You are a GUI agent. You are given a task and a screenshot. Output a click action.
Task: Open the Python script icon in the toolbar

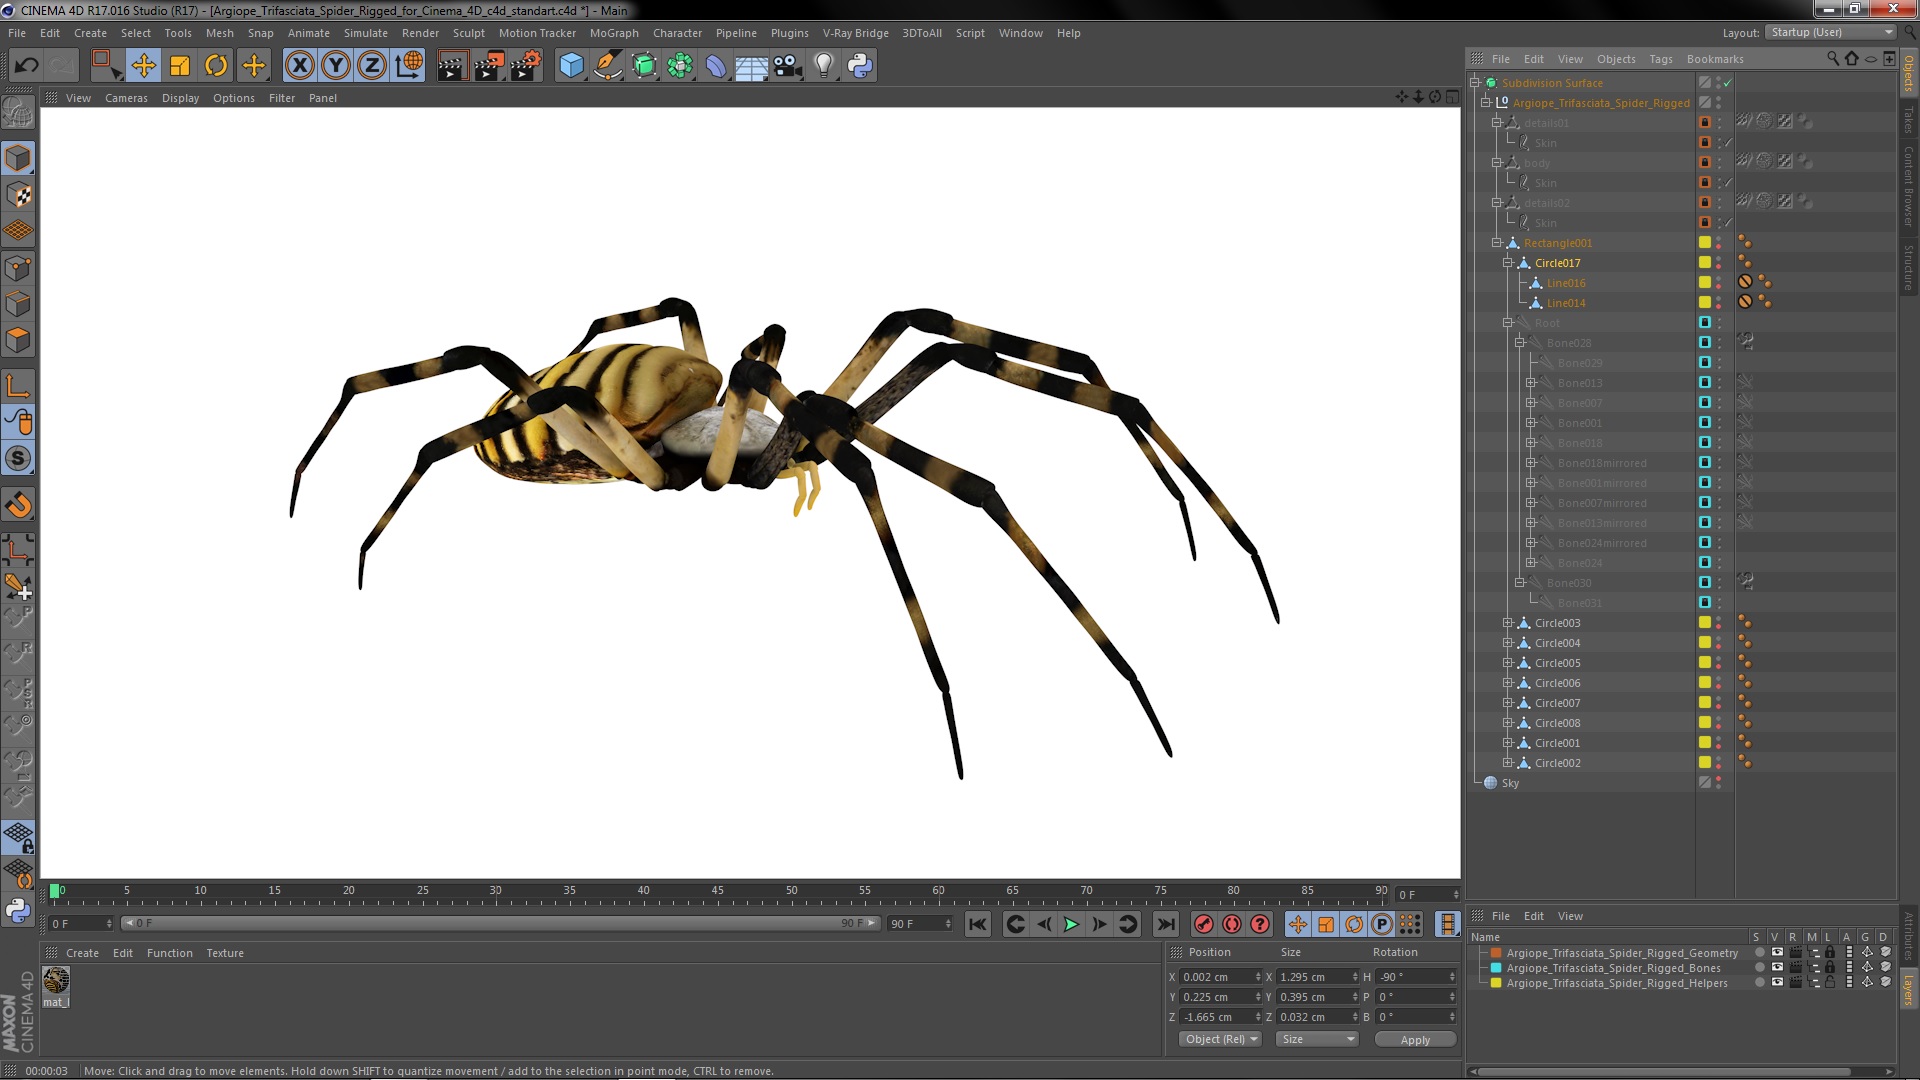pos(860,66)
